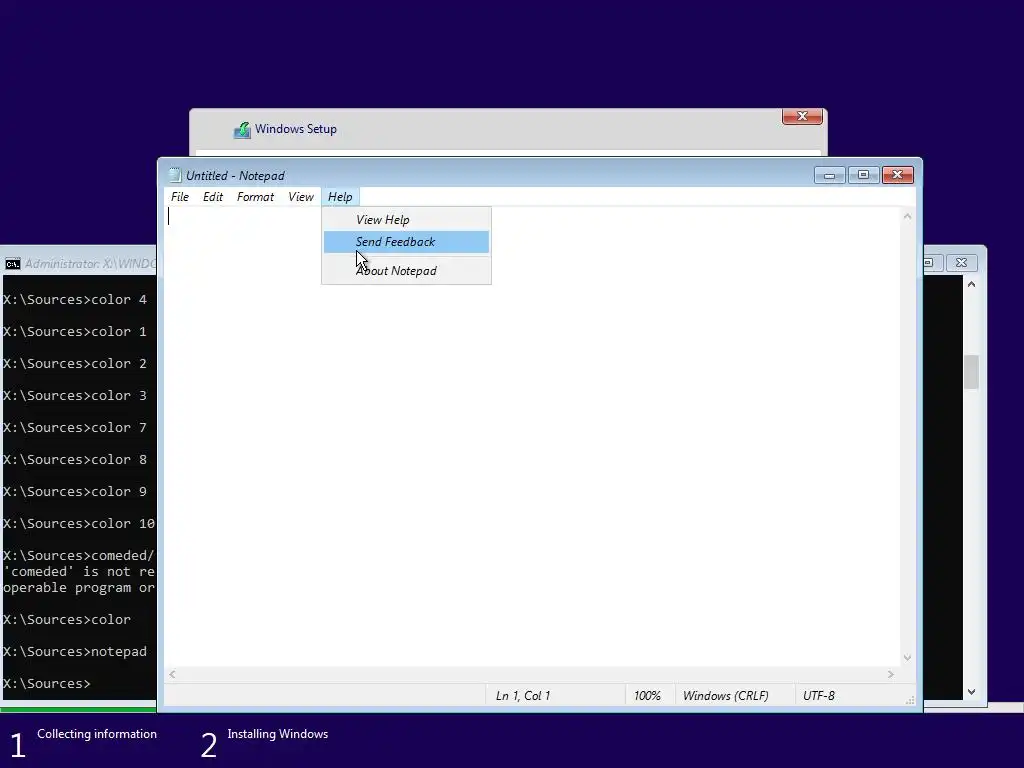Click Notepad horizontal scrollbar right arrow
Viewport: 1024px width, 768px height.
[x=891, y=674]
